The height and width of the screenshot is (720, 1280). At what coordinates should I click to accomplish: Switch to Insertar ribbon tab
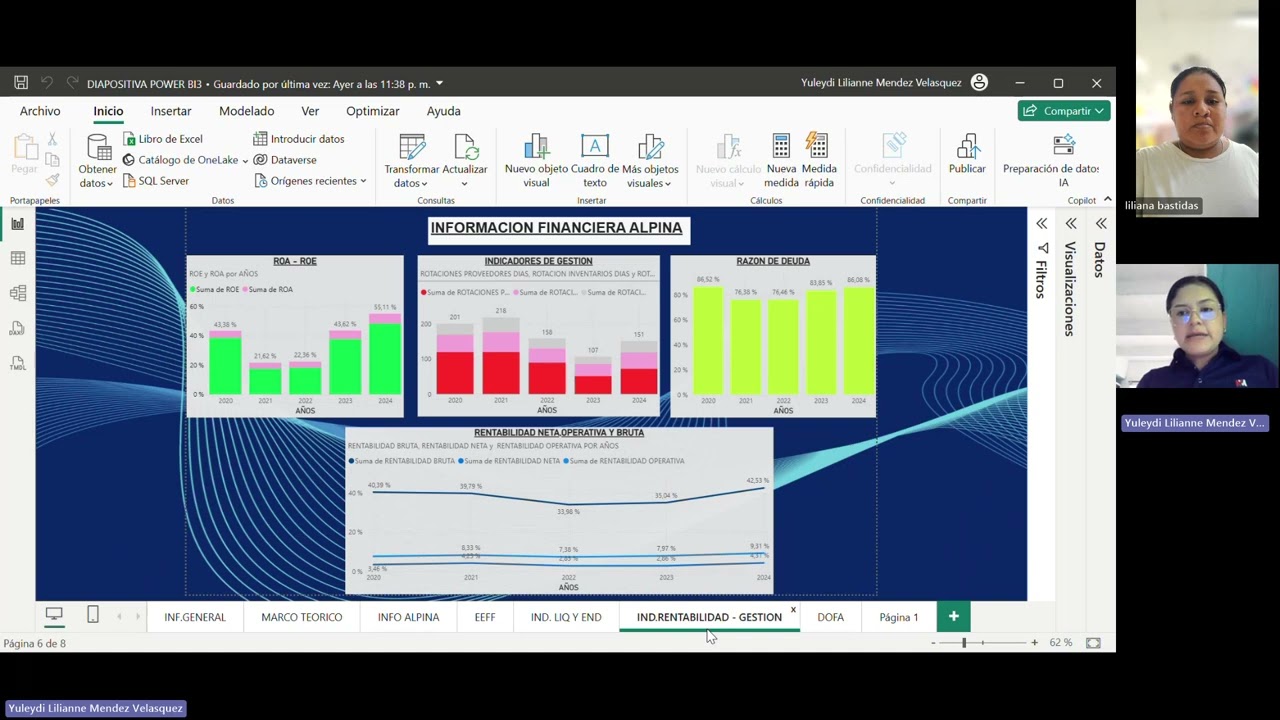coord(171,111)
